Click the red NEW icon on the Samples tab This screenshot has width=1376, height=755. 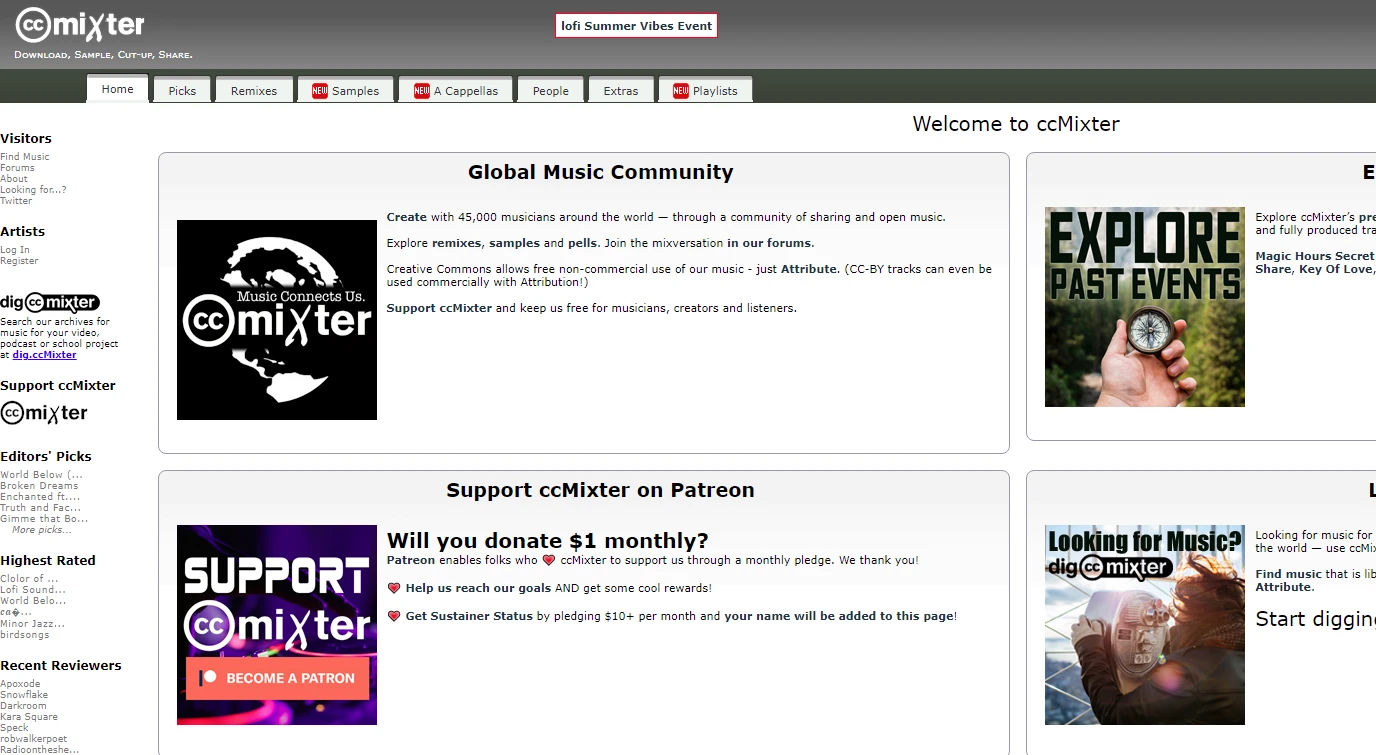(320, 91)
